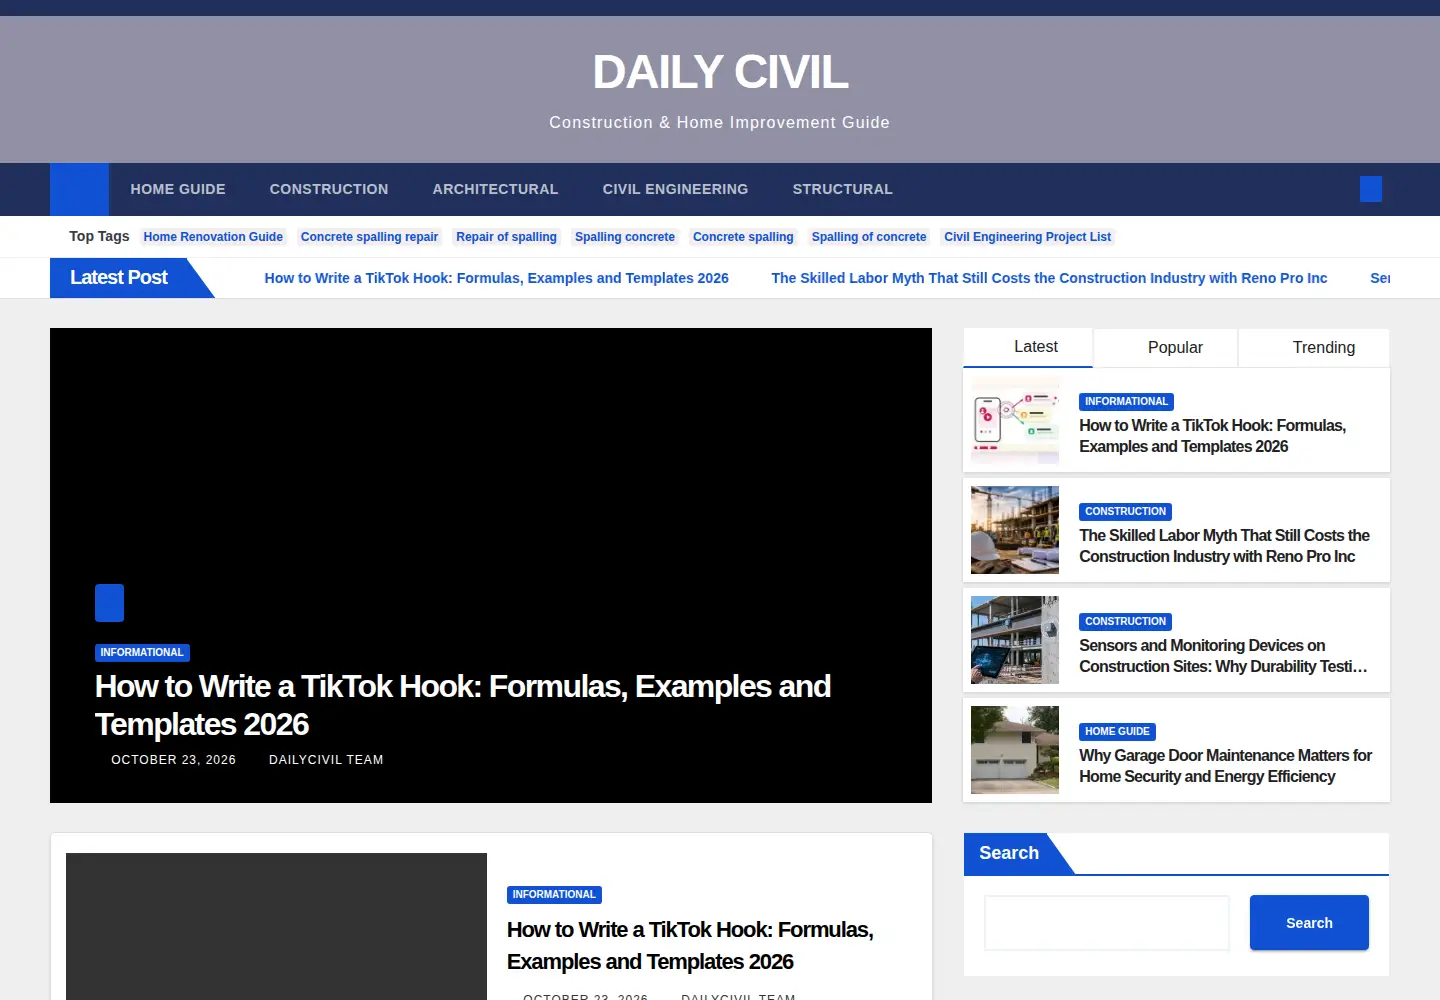Screen dimensions: 1440x1000
Task: Open Skilled Labor Myth headline in the ticker
Action: pyautogui.click(x=1049, y=278)
